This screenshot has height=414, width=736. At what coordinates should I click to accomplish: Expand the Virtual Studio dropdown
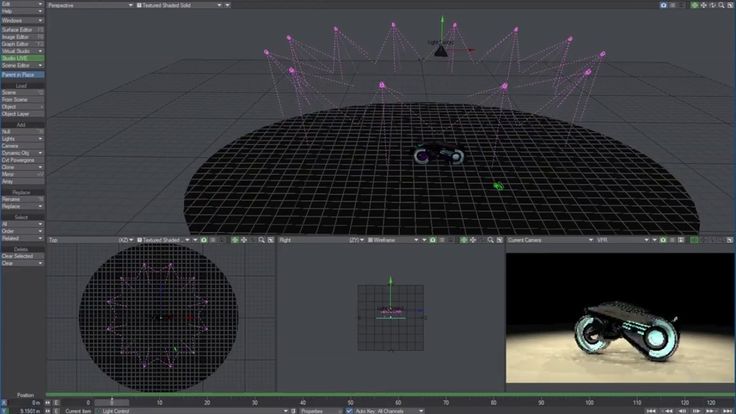coord(22,51)
